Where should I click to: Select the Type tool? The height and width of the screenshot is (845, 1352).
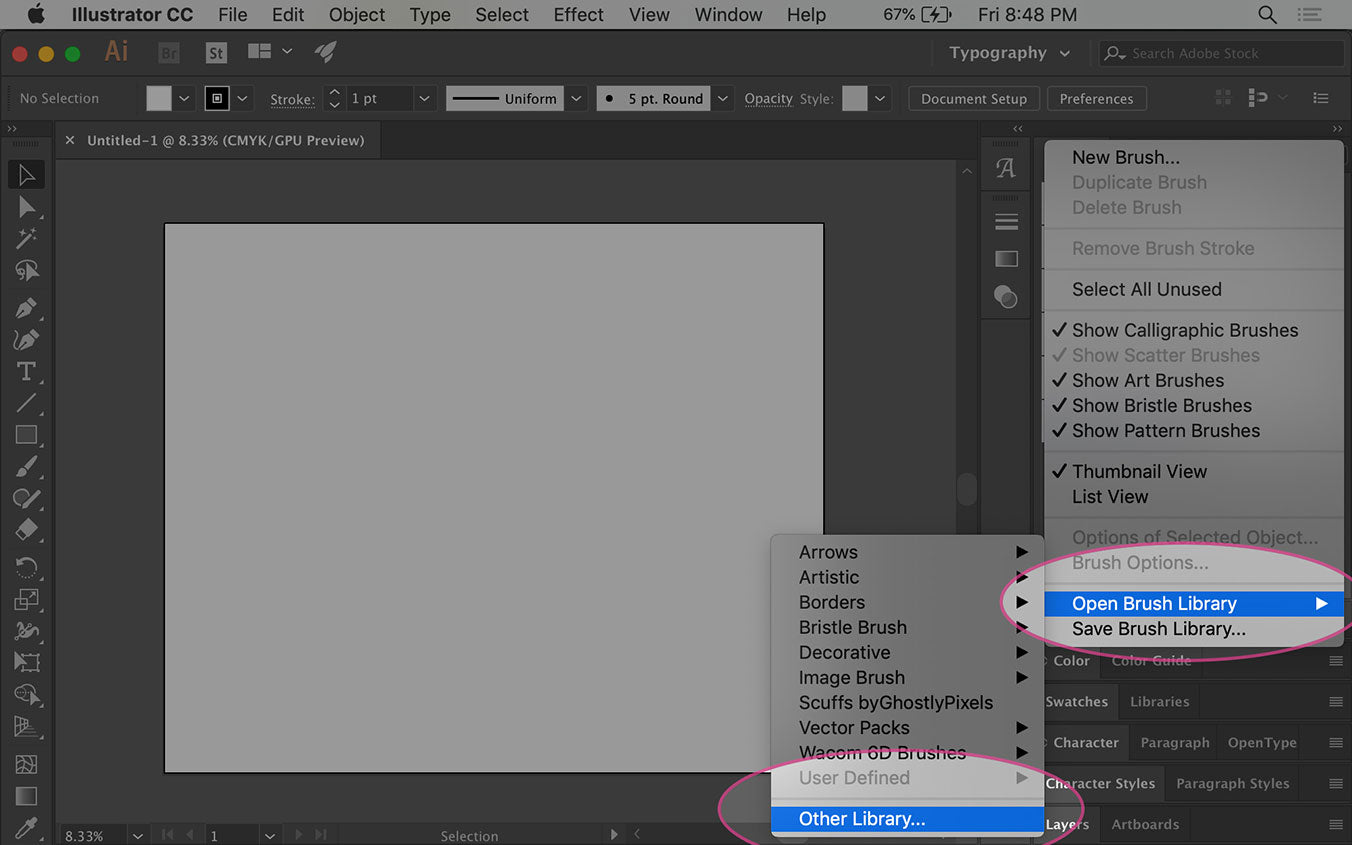27,371
